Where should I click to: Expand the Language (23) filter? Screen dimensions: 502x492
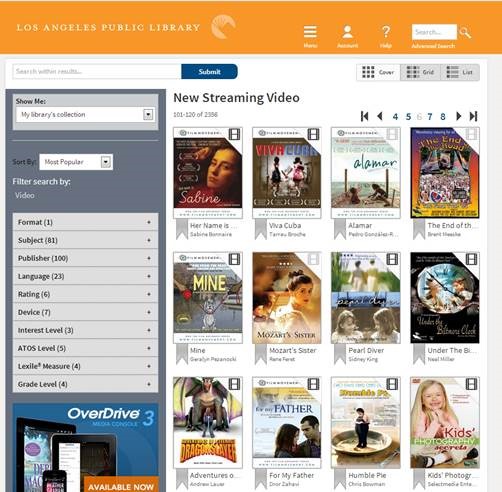pyautogui.click(x=85, y=276)
